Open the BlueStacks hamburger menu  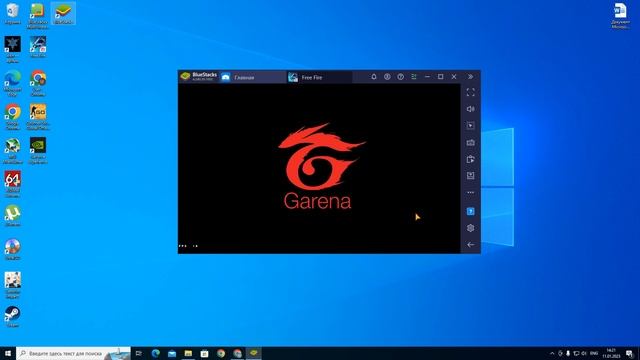414,77
